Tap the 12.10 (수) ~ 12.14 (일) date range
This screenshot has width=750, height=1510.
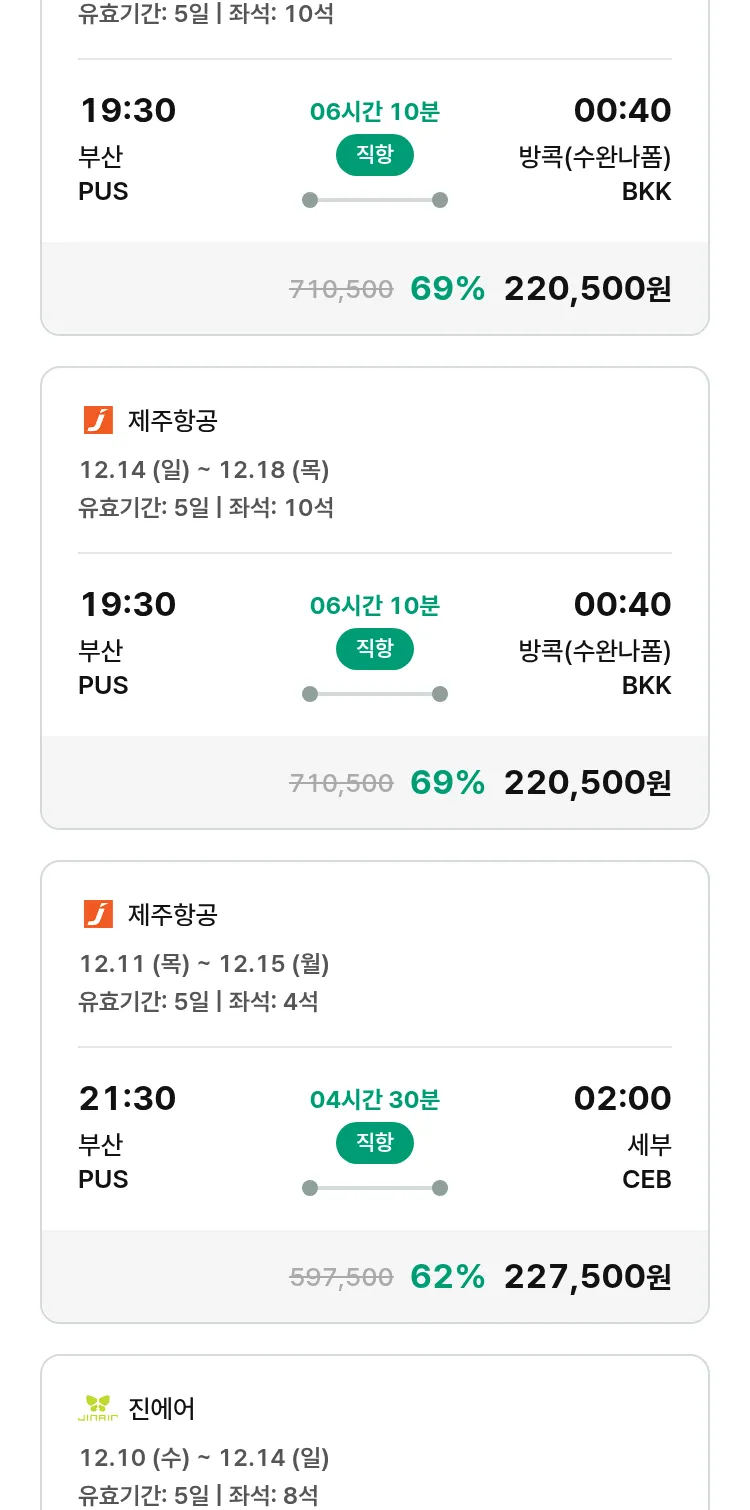(204, 1457)
